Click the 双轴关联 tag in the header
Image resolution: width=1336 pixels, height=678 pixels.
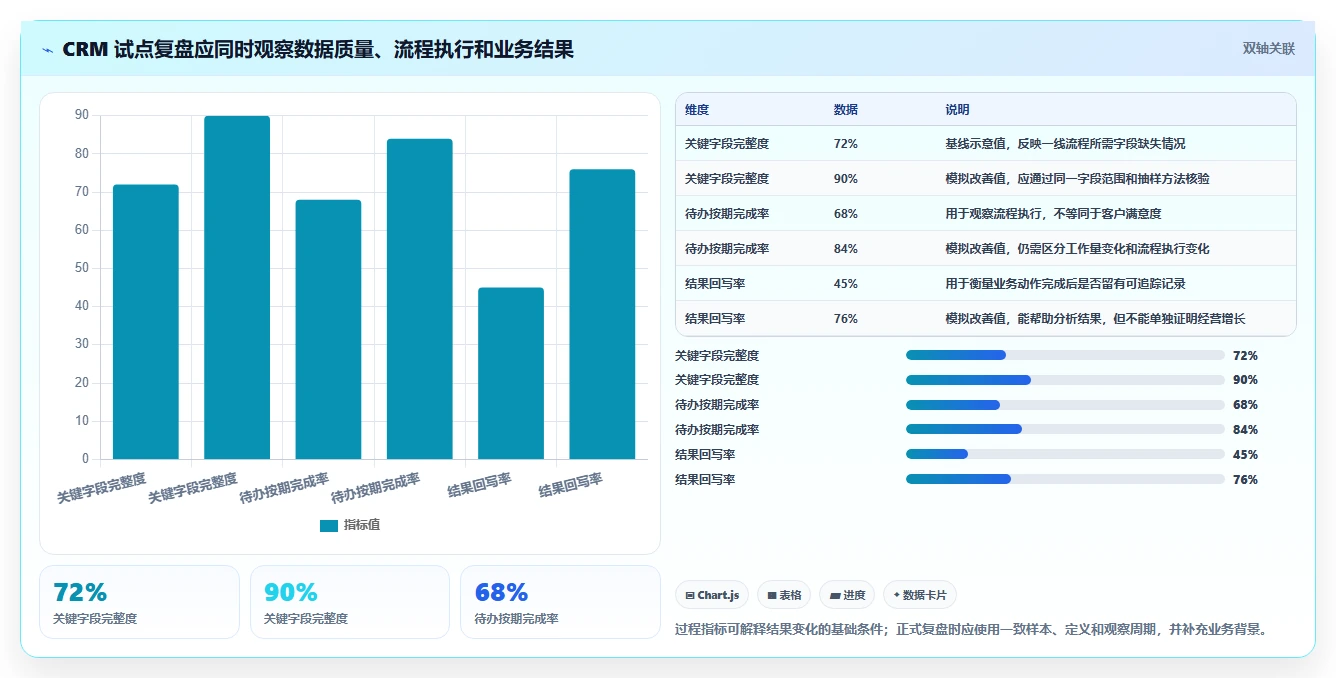[x=1268, y=49]
